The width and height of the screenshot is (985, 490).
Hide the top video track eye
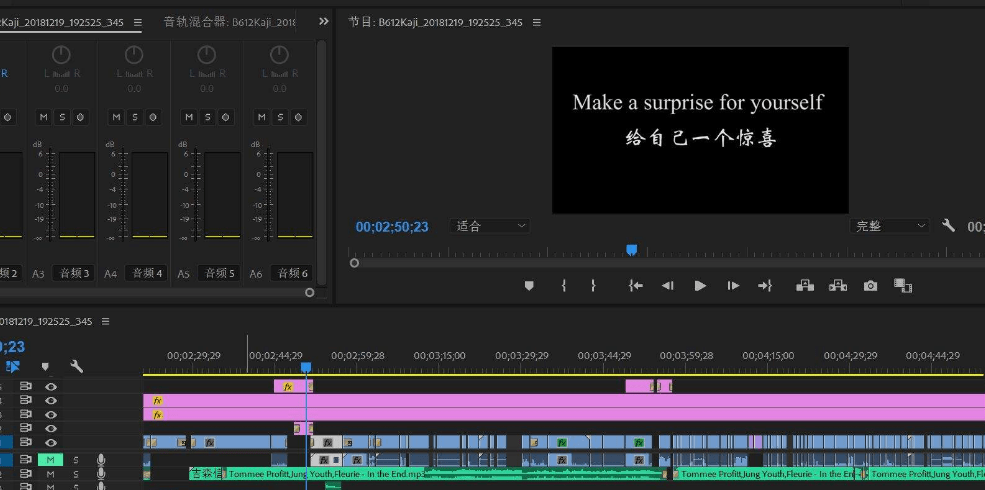point(50,386)
